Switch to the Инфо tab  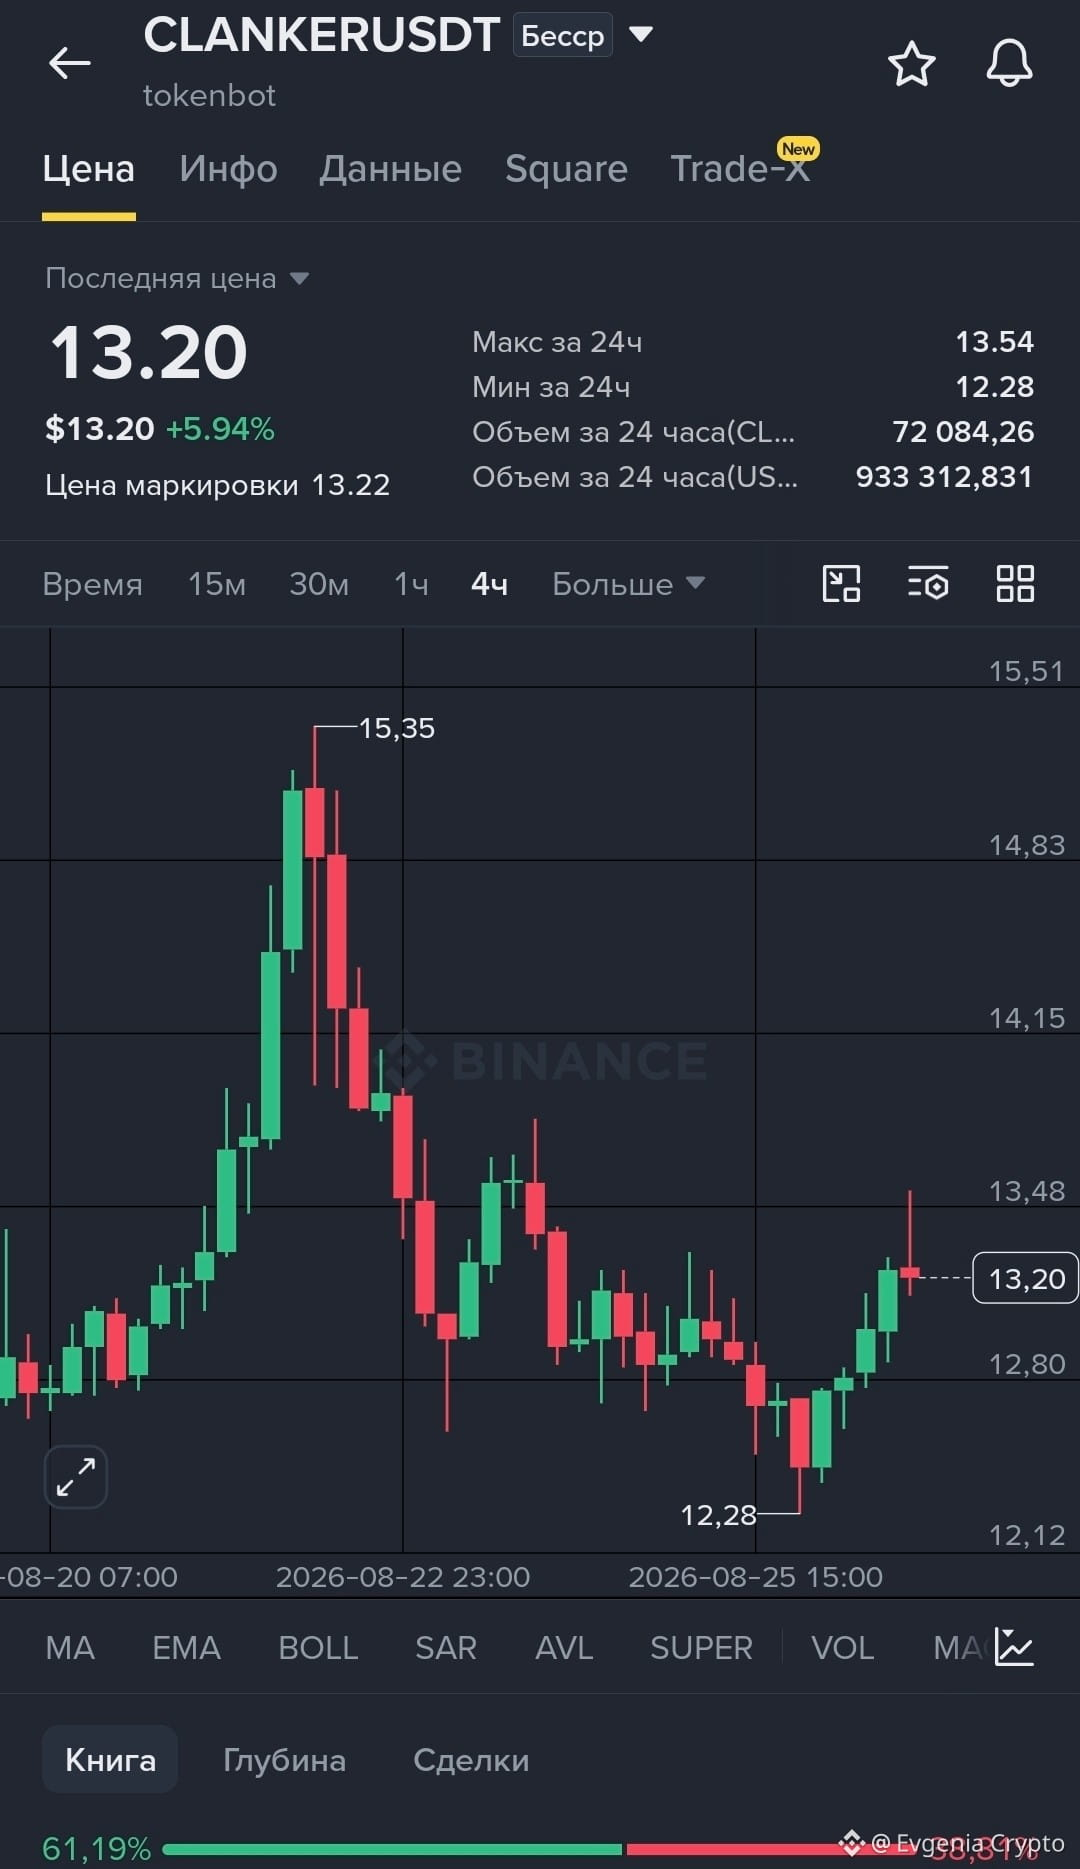click(x=228, y=168)
